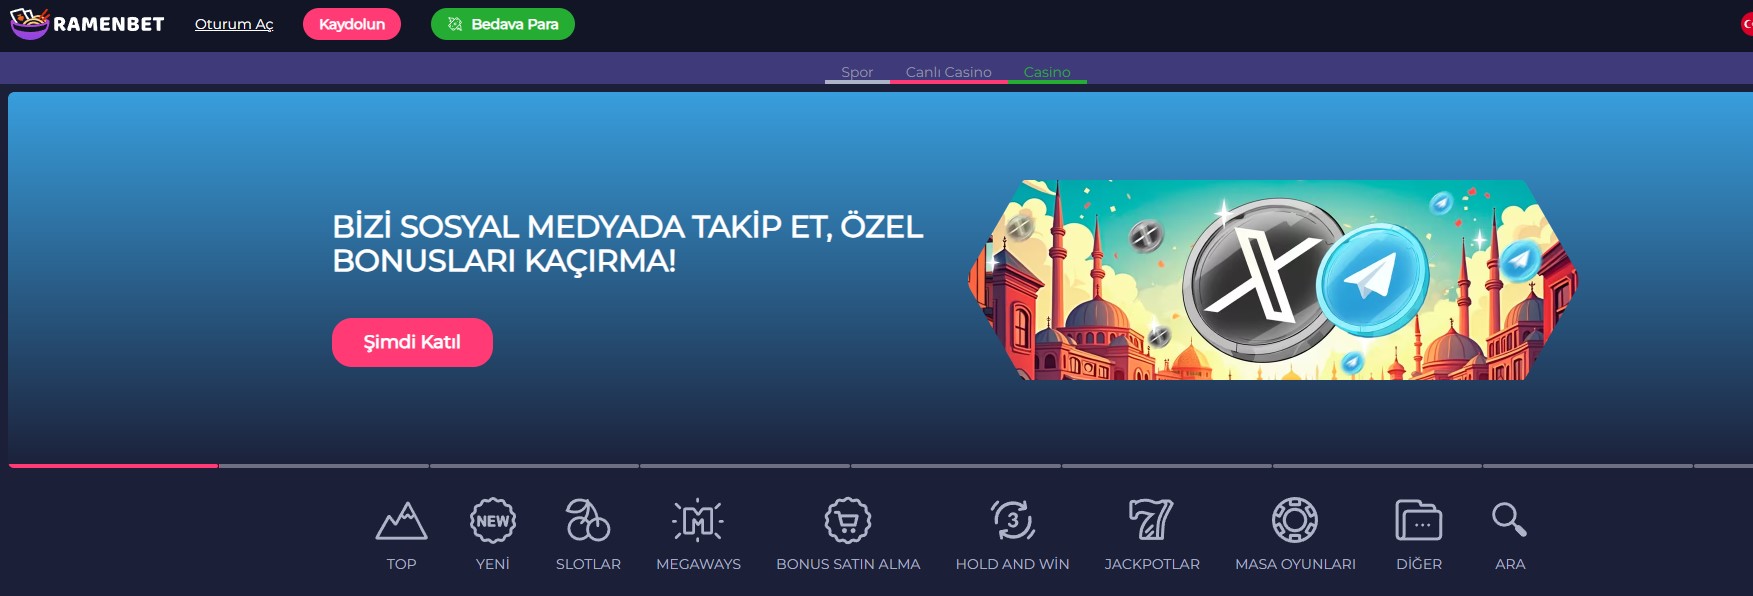
Task: Click the Kaydolun button
Action: click(352, 24)
